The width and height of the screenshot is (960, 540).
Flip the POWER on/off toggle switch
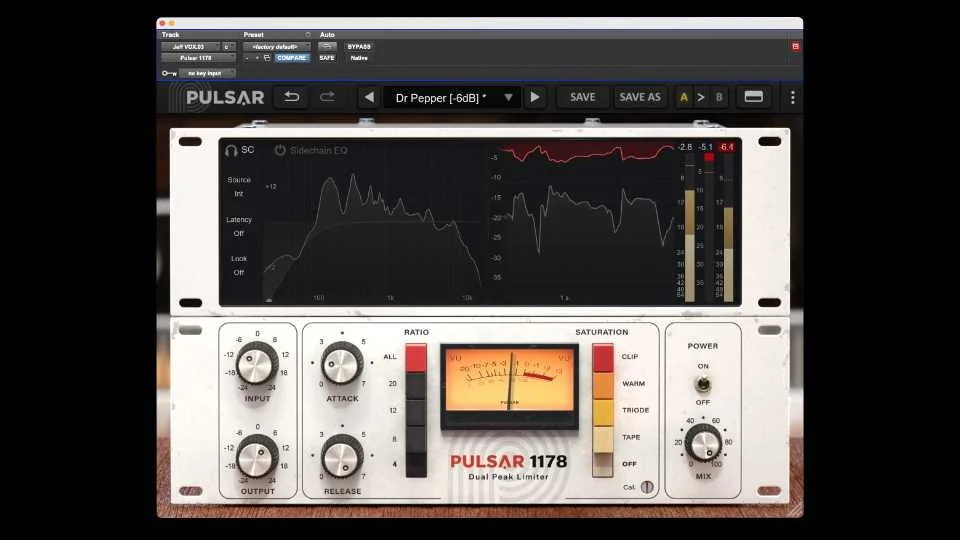[703, 384]
